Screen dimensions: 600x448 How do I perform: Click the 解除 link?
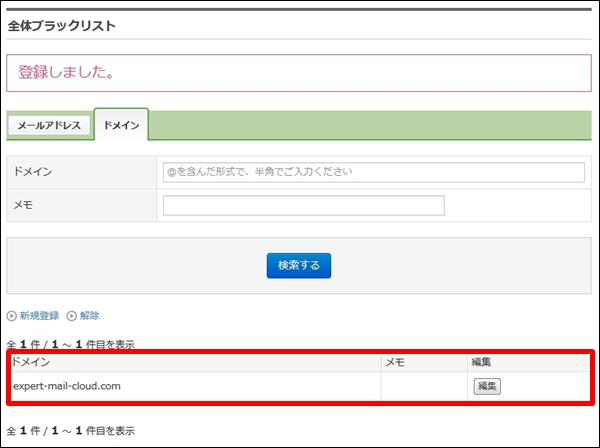tap(90, 316)
